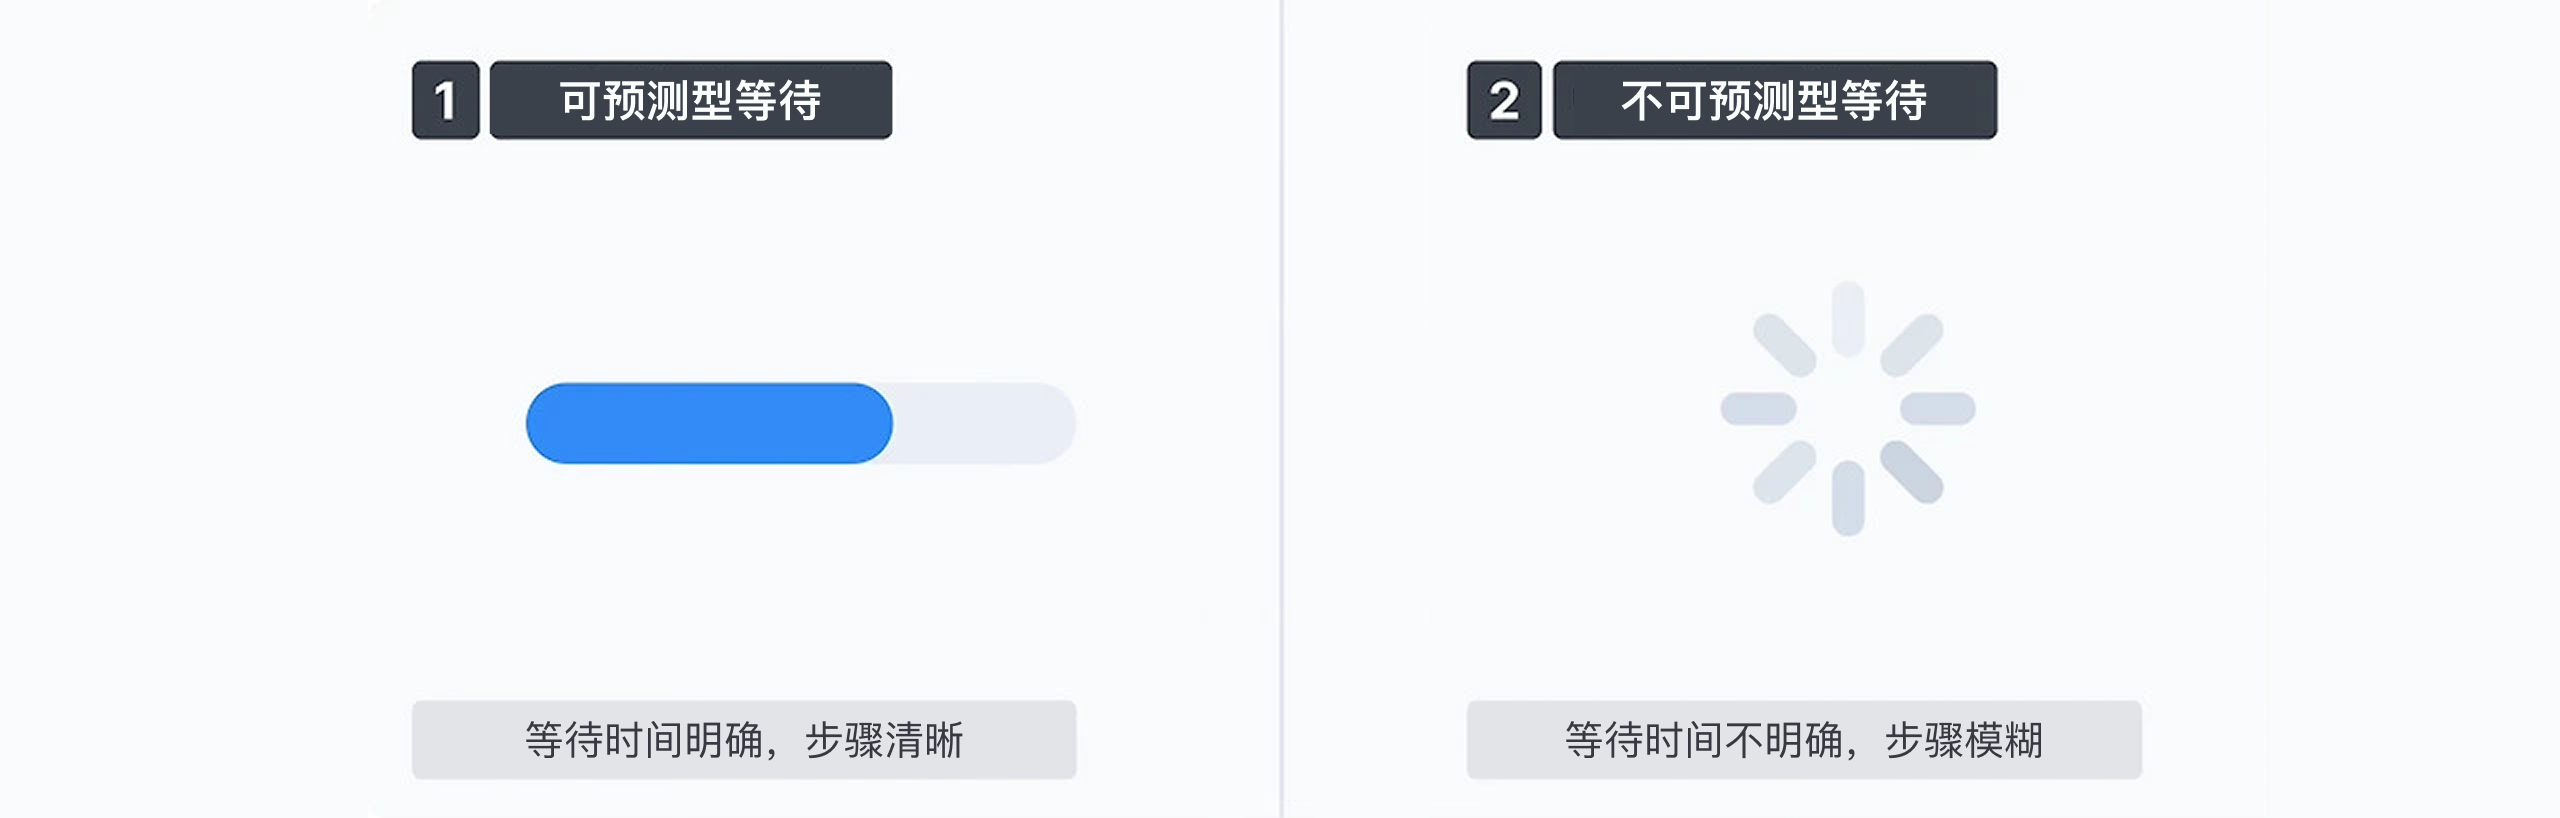Click the right horizontal spoke of the spinner
Screen dimensions: 2560x818
(1937, 409)
